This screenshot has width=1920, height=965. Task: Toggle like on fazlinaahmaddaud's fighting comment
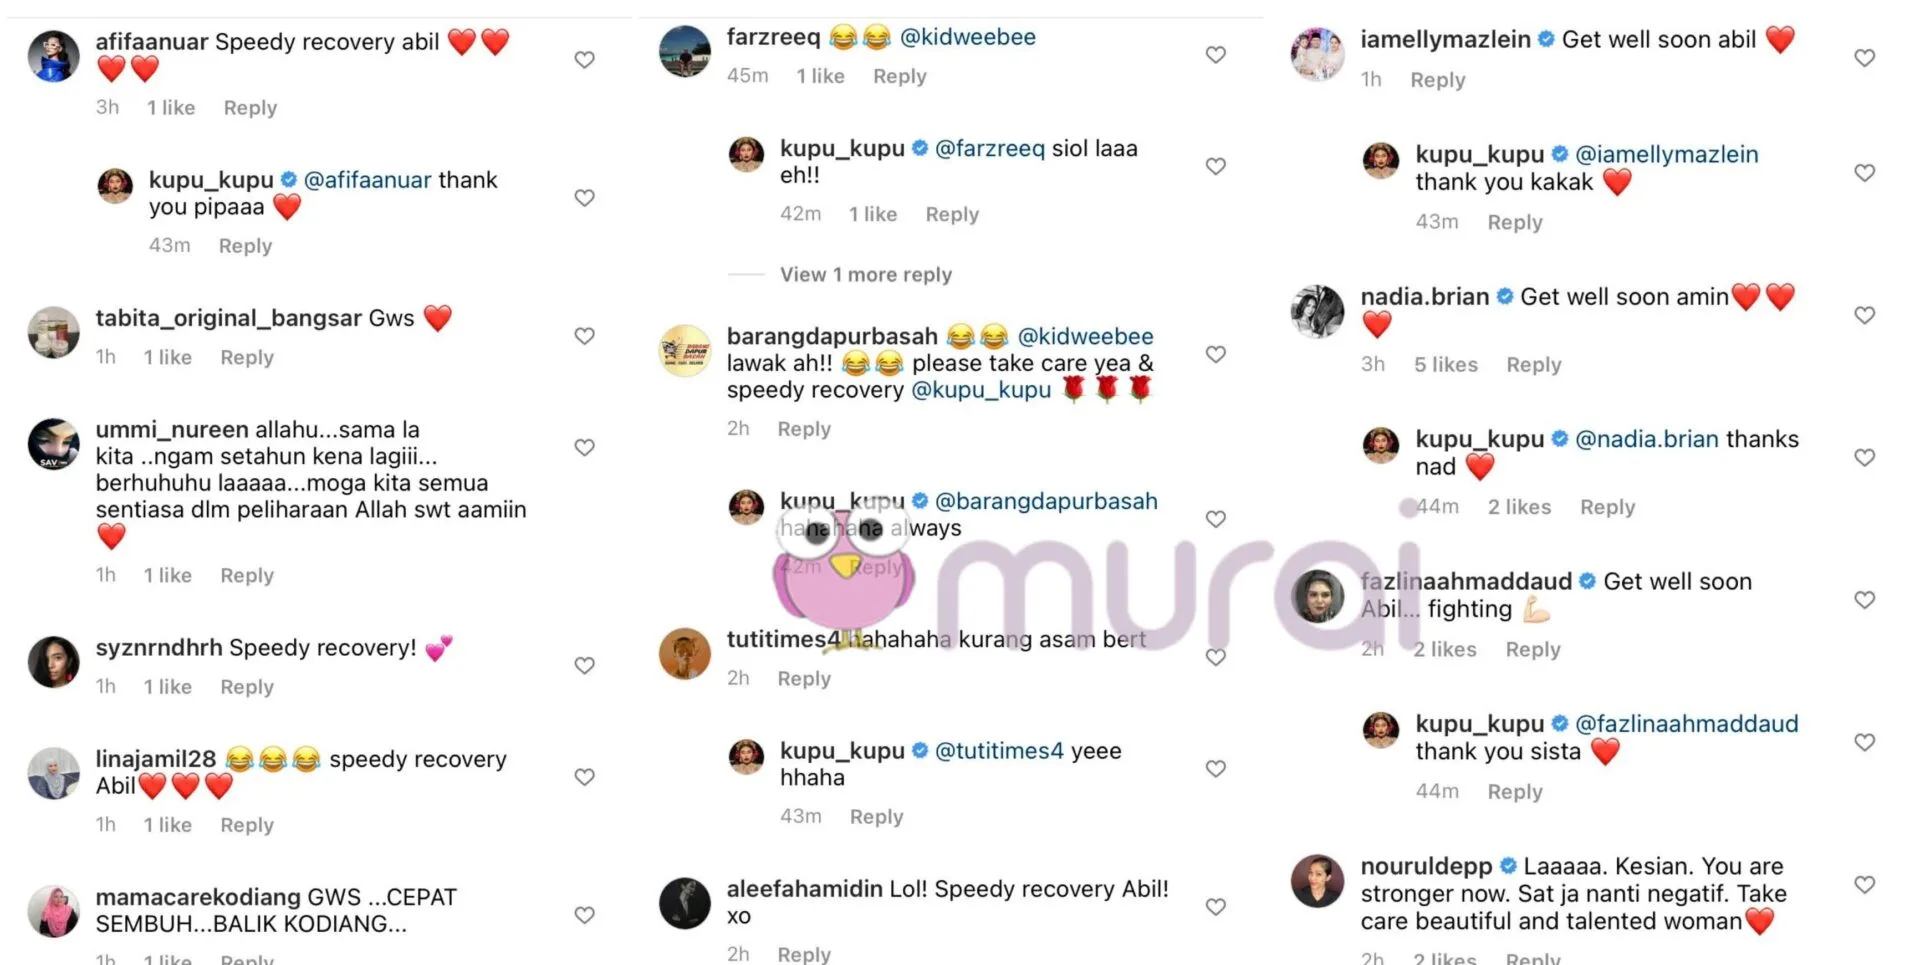click(x=1865, y=600)
